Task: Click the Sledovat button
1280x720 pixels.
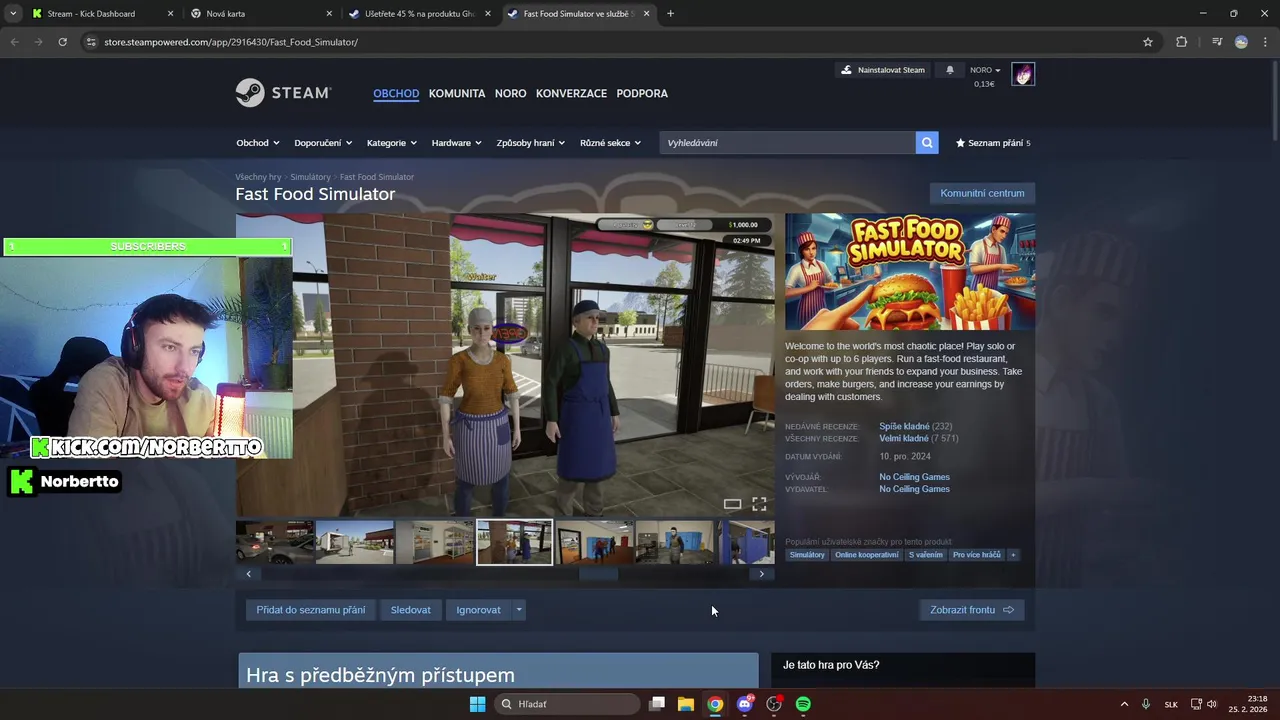Action: click(x=411, y=610)
